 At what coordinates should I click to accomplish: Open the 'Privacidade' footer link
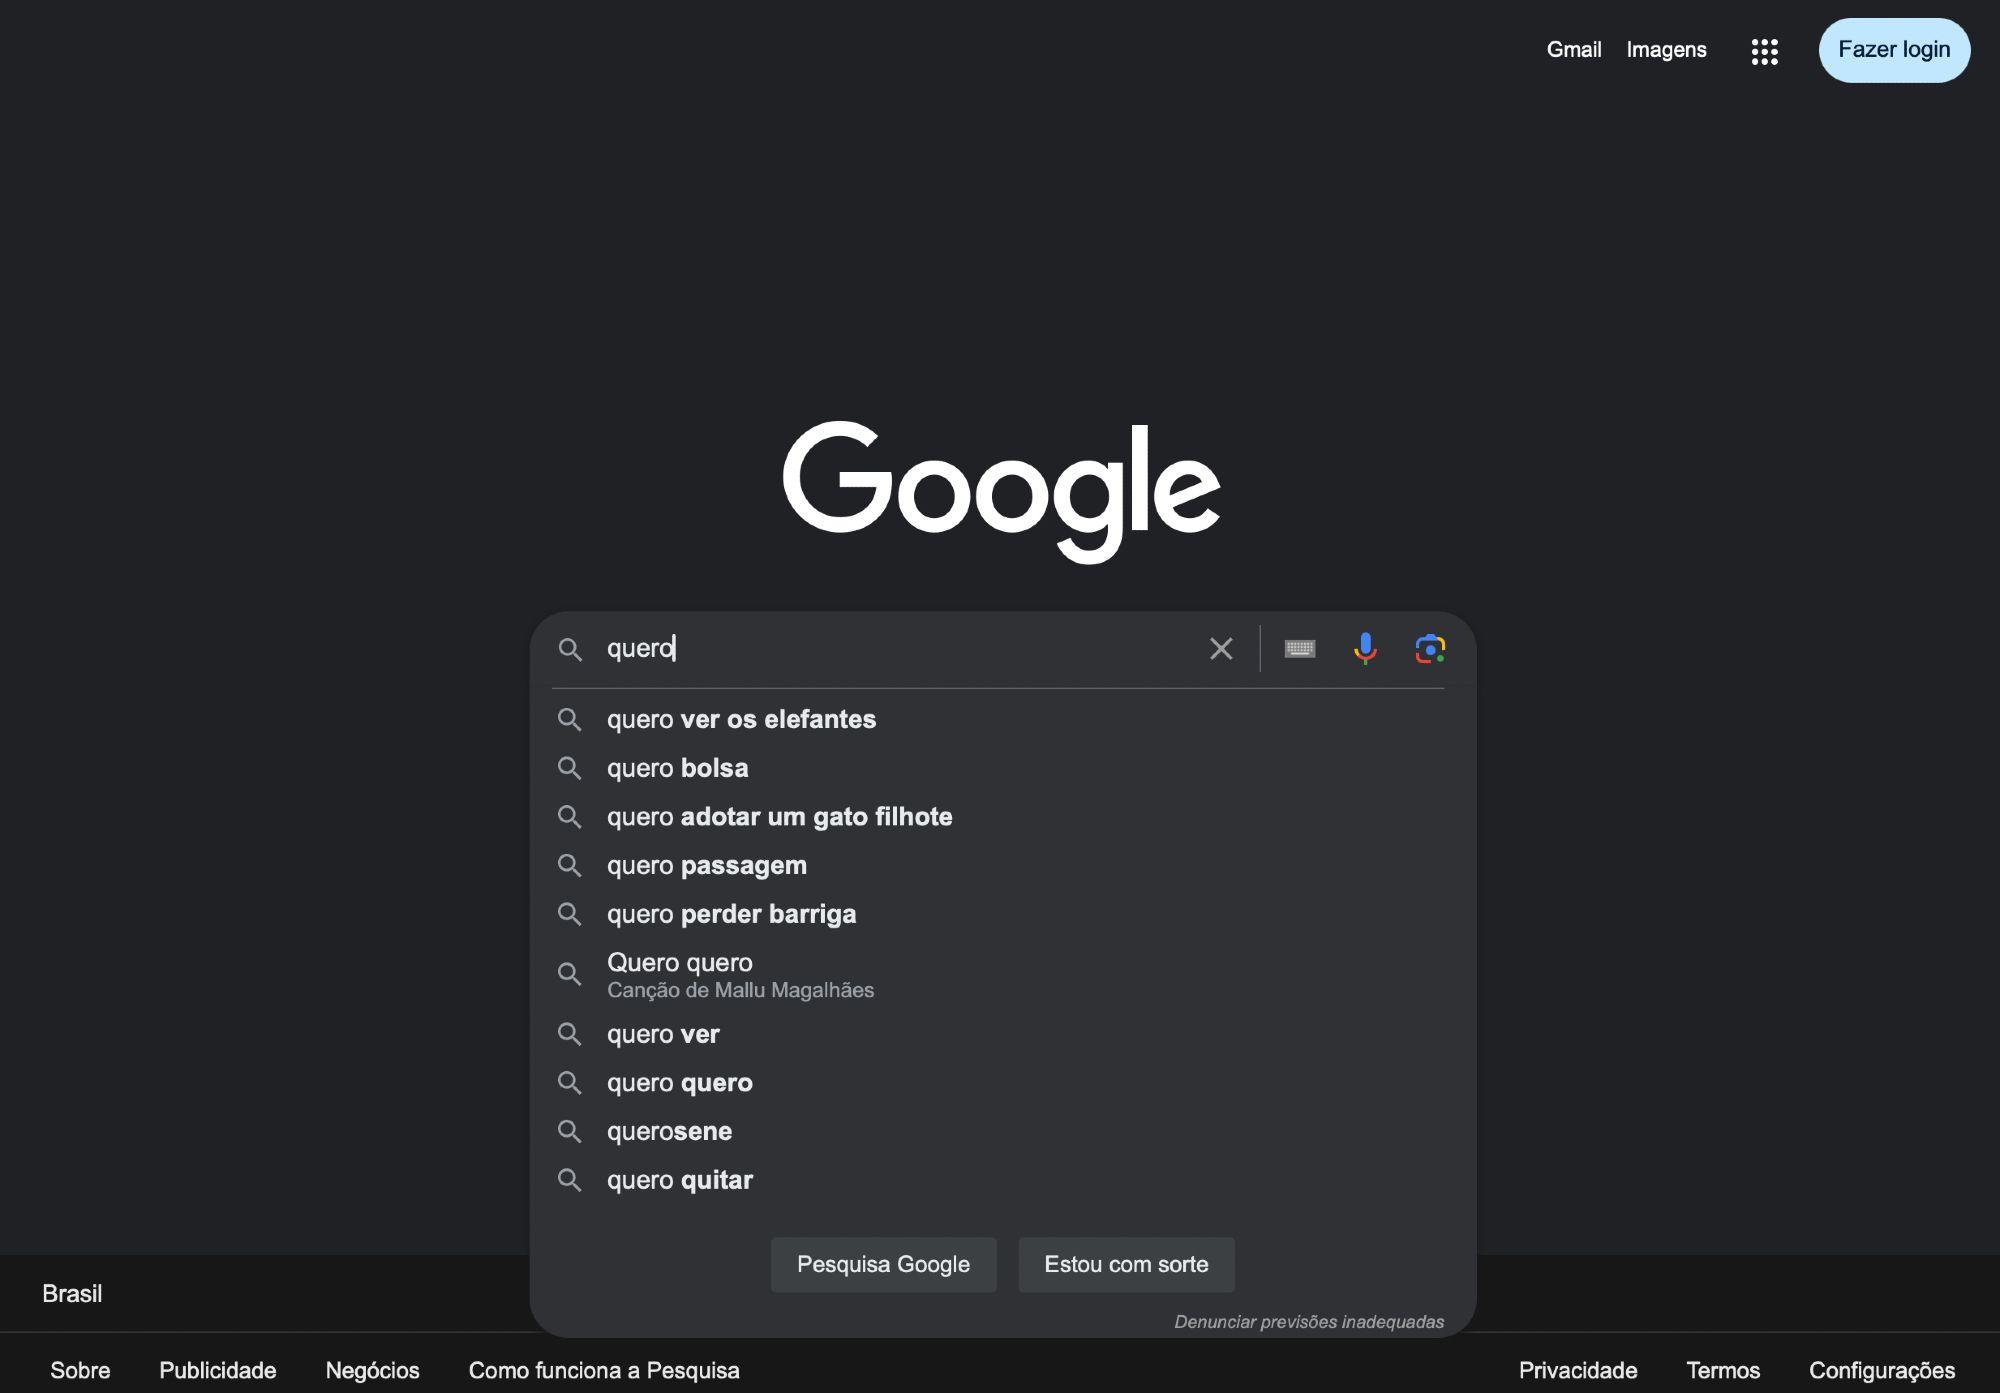pyautogui.click(x=1578, y=1371)
